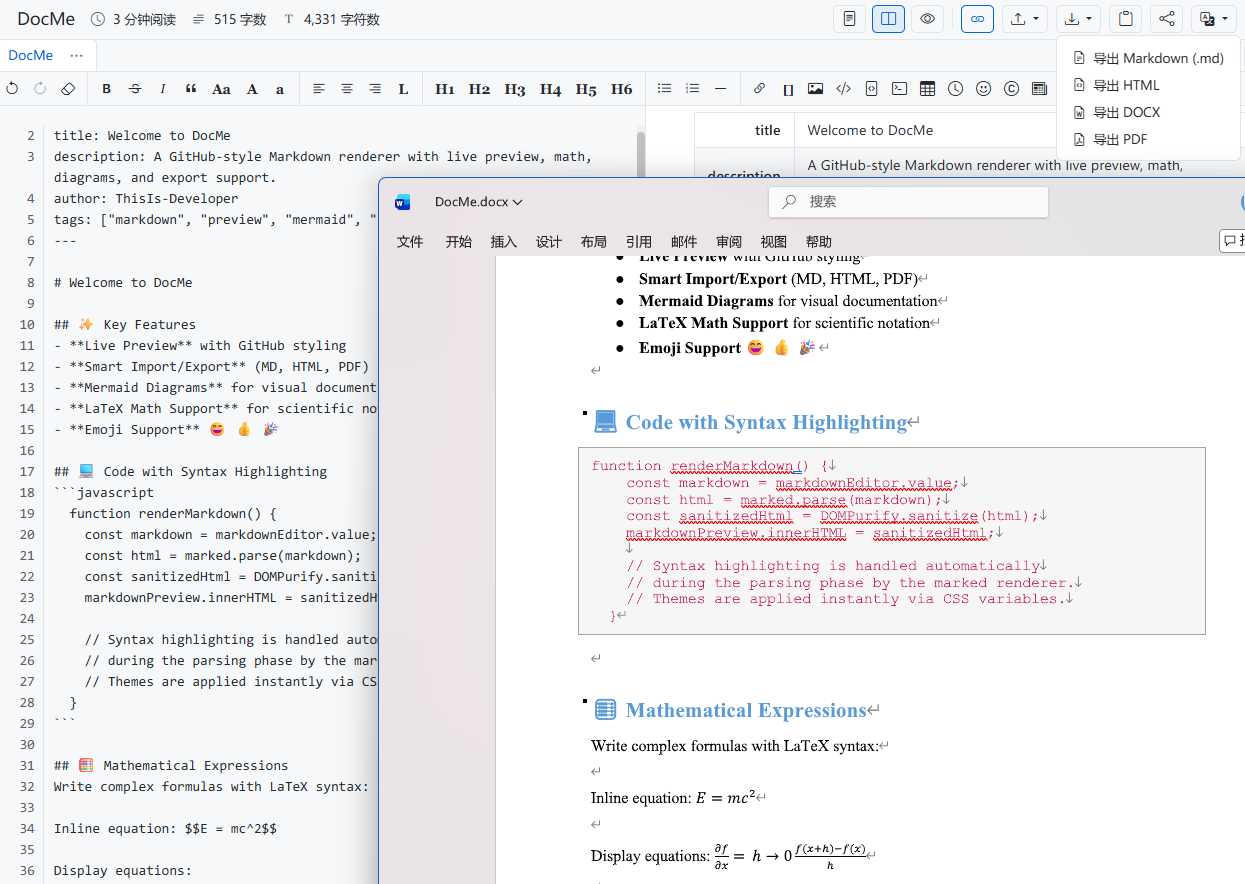
Task: Insert an image
Action: 816,89
